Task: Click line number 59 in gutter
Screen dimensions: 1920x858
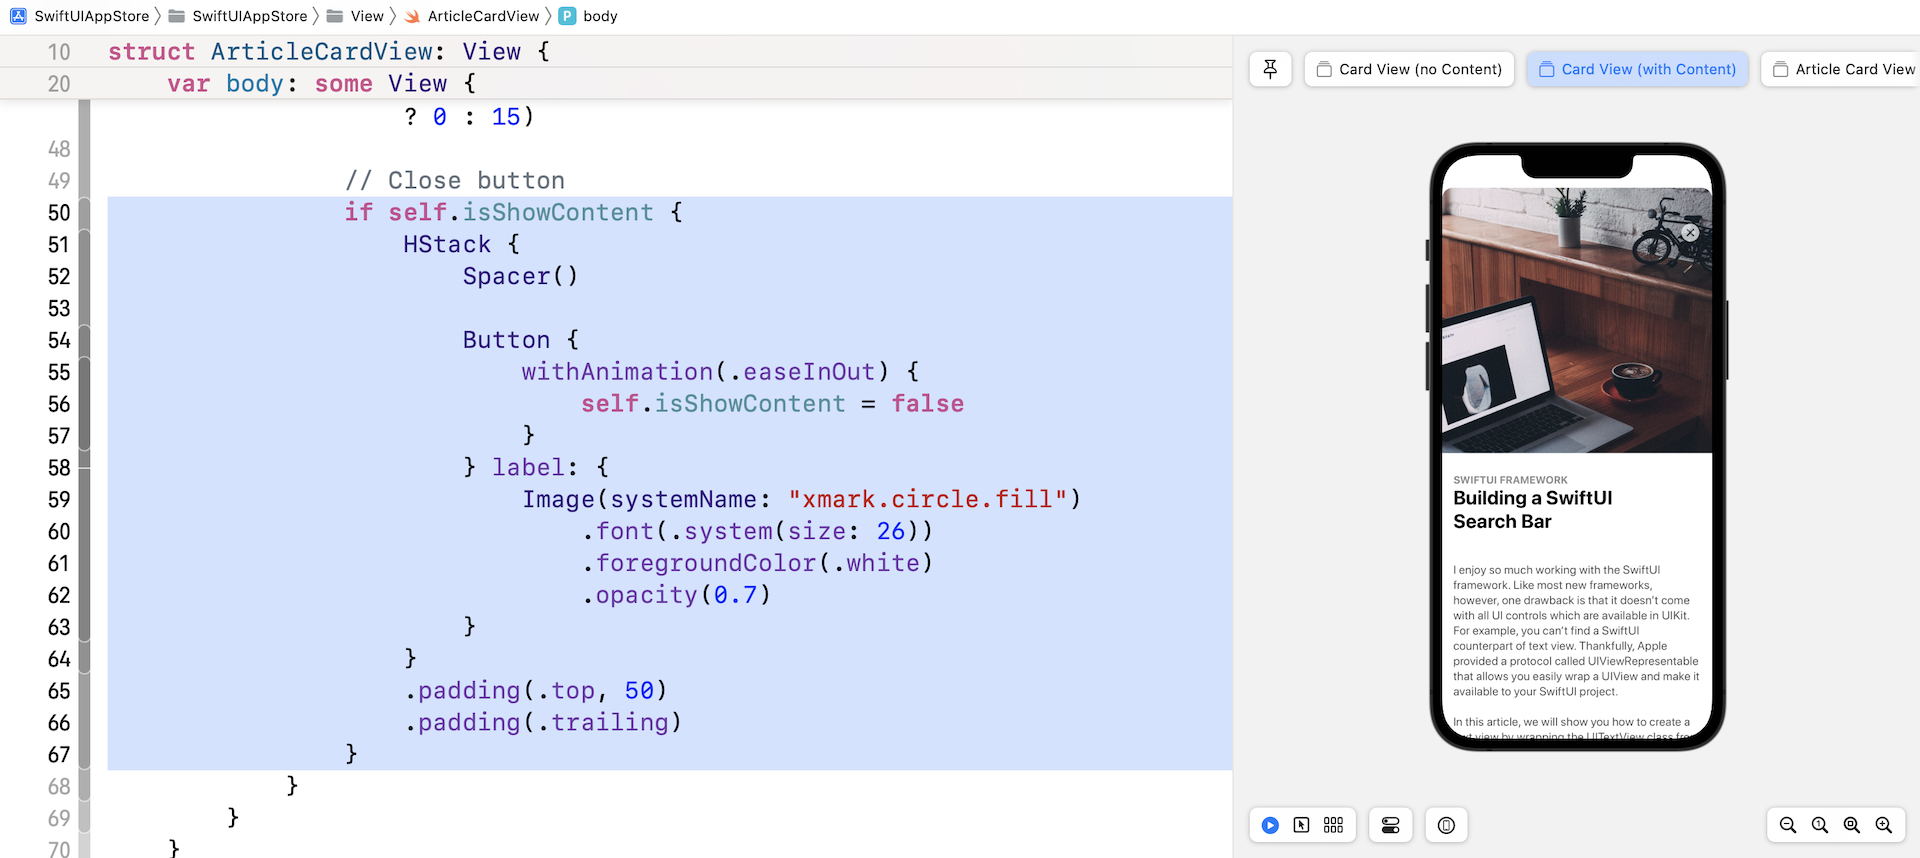Action: tap(59, 499)
